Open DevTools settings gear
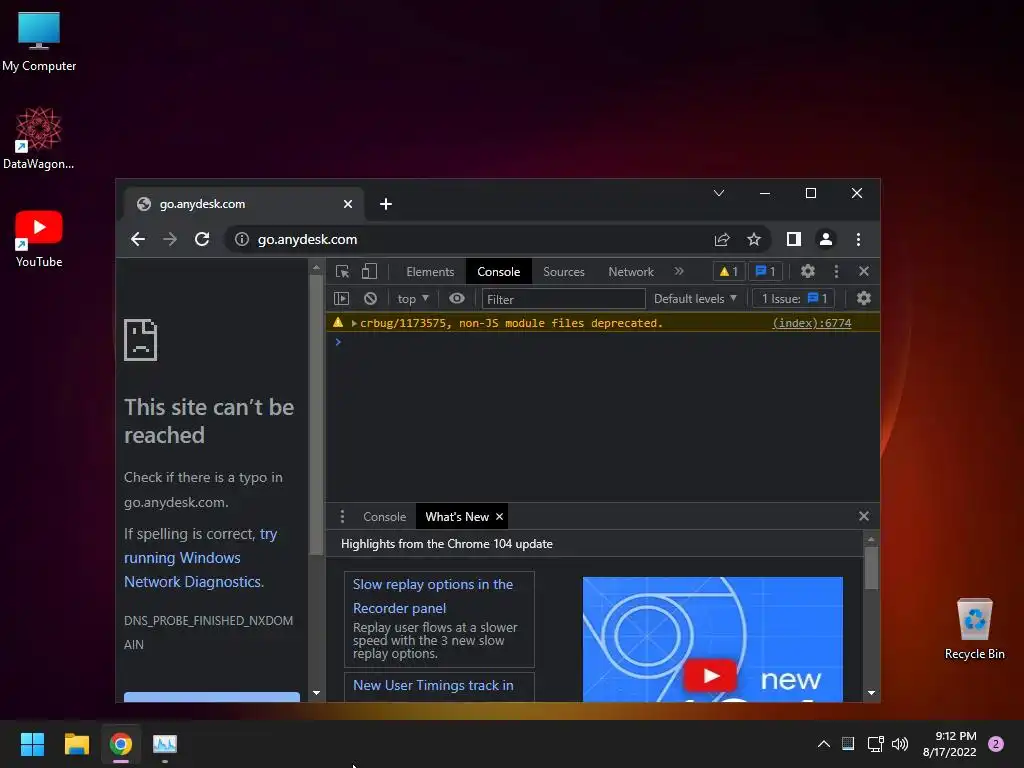This screenshot has height=768, width=1024. coord(808,271)
